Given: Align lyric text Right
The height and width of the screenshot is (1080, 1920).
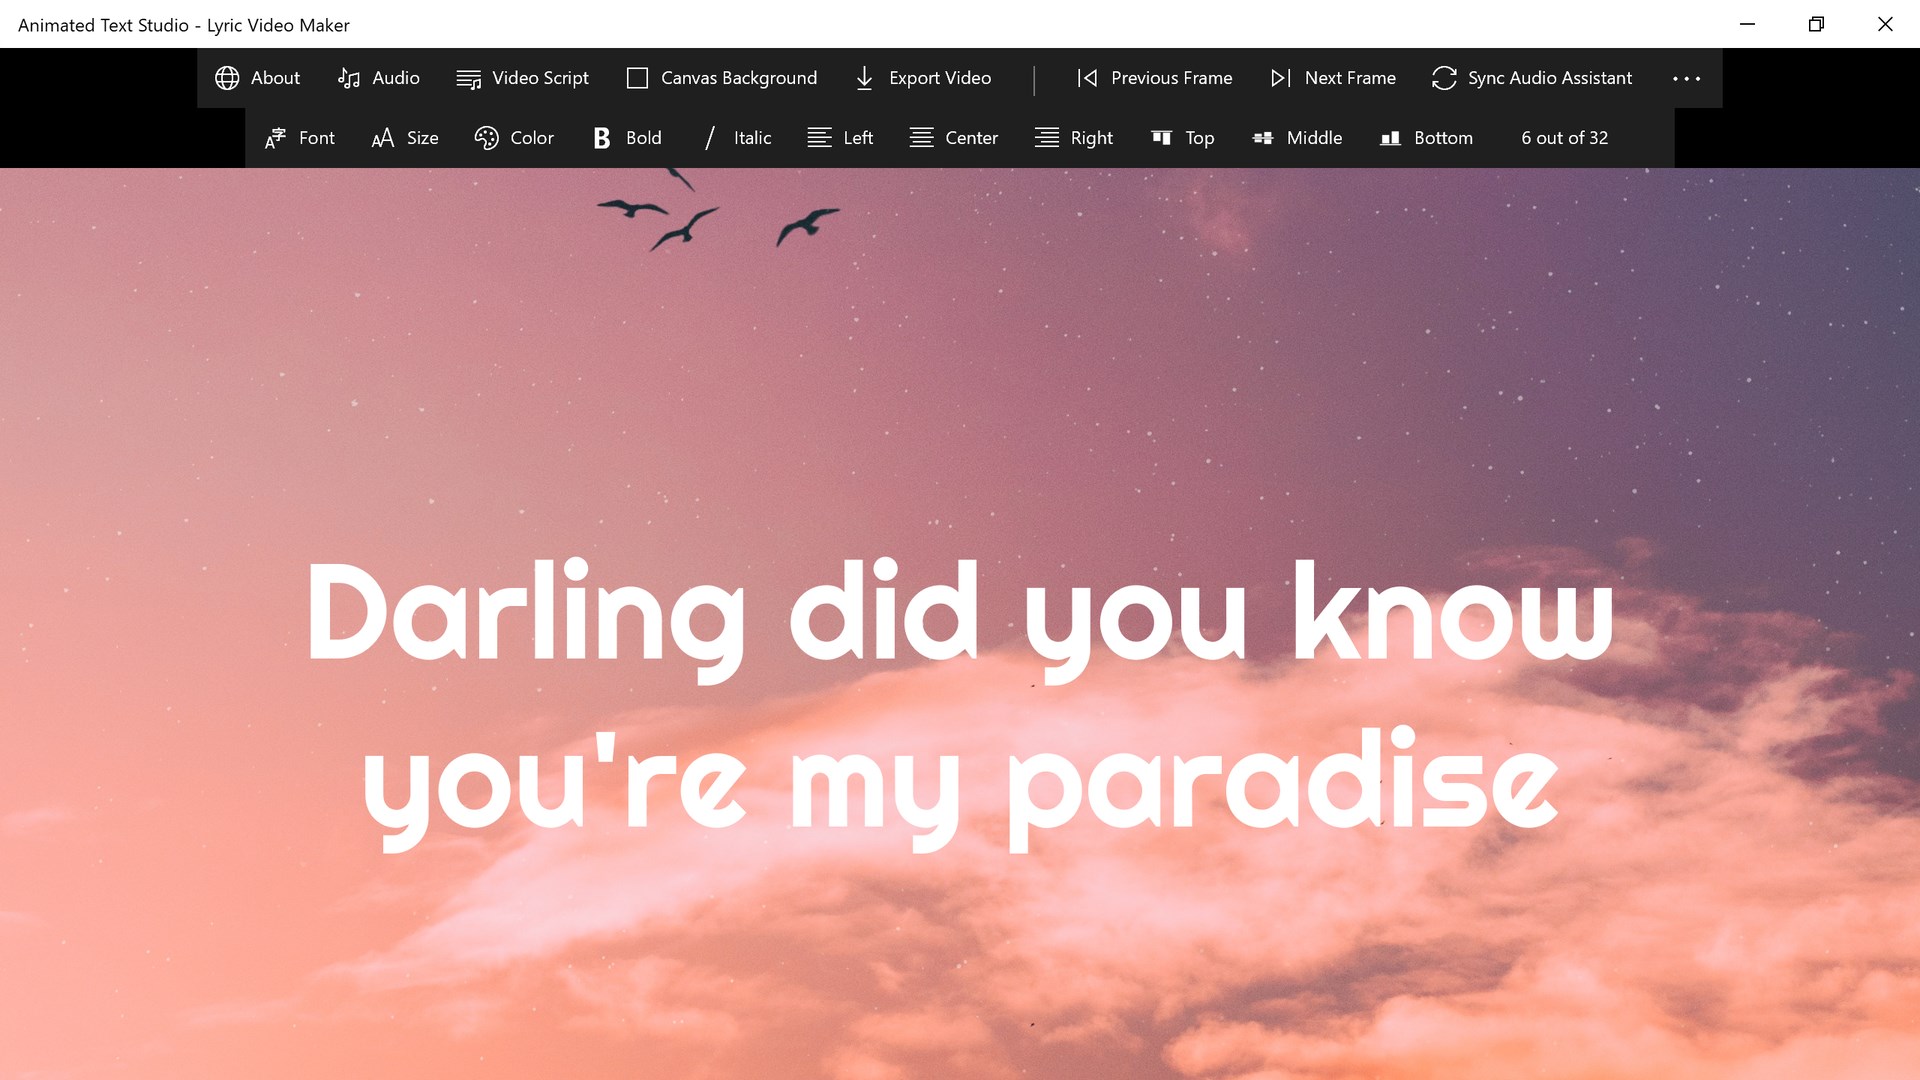Looking at the screenshot, I should click(x=1073, y=138).
